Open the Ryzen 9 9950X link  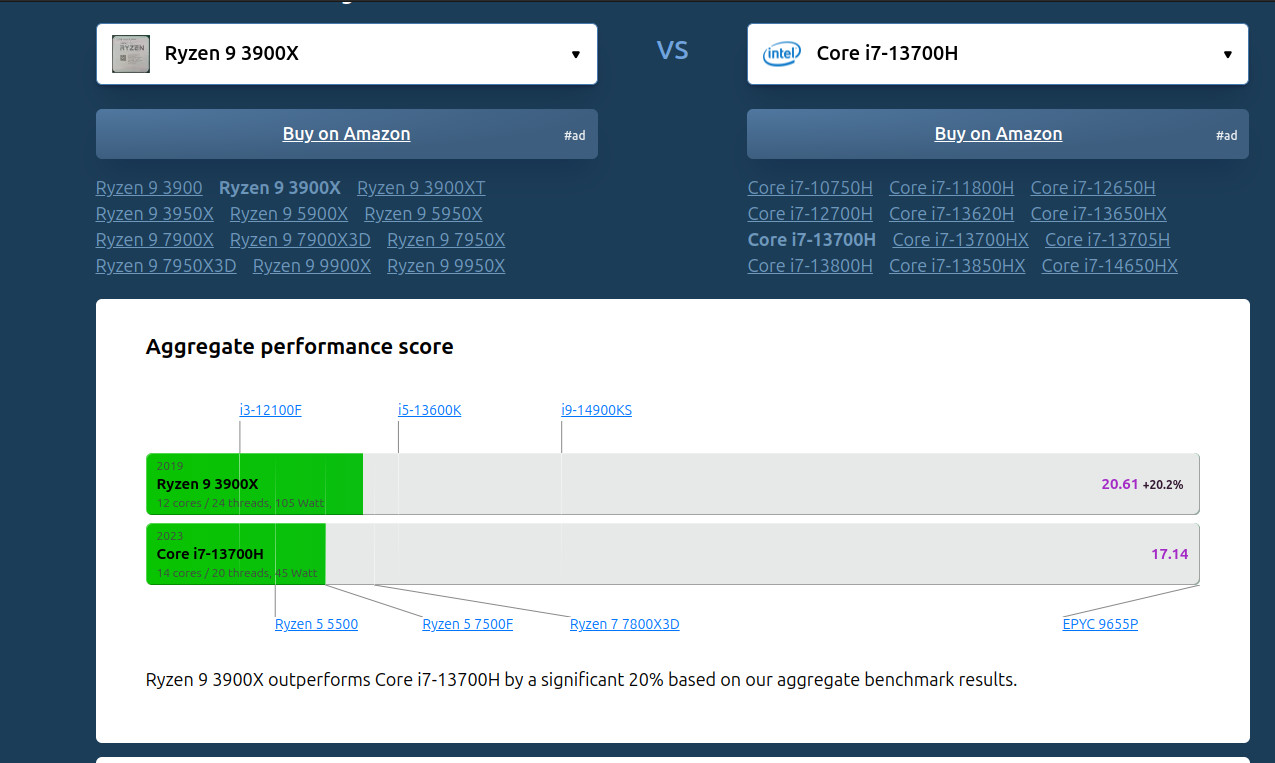(446, 266)
